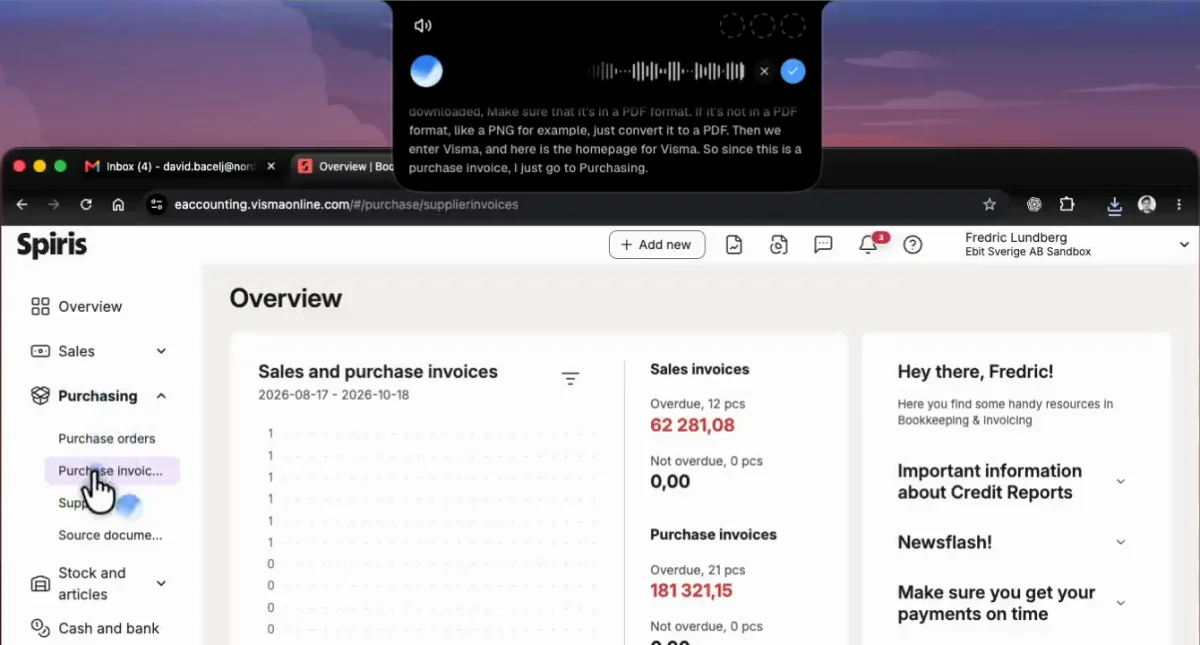1200x645 pixels.
Task: Click the Purchase invoices heading
Action: 713,534
